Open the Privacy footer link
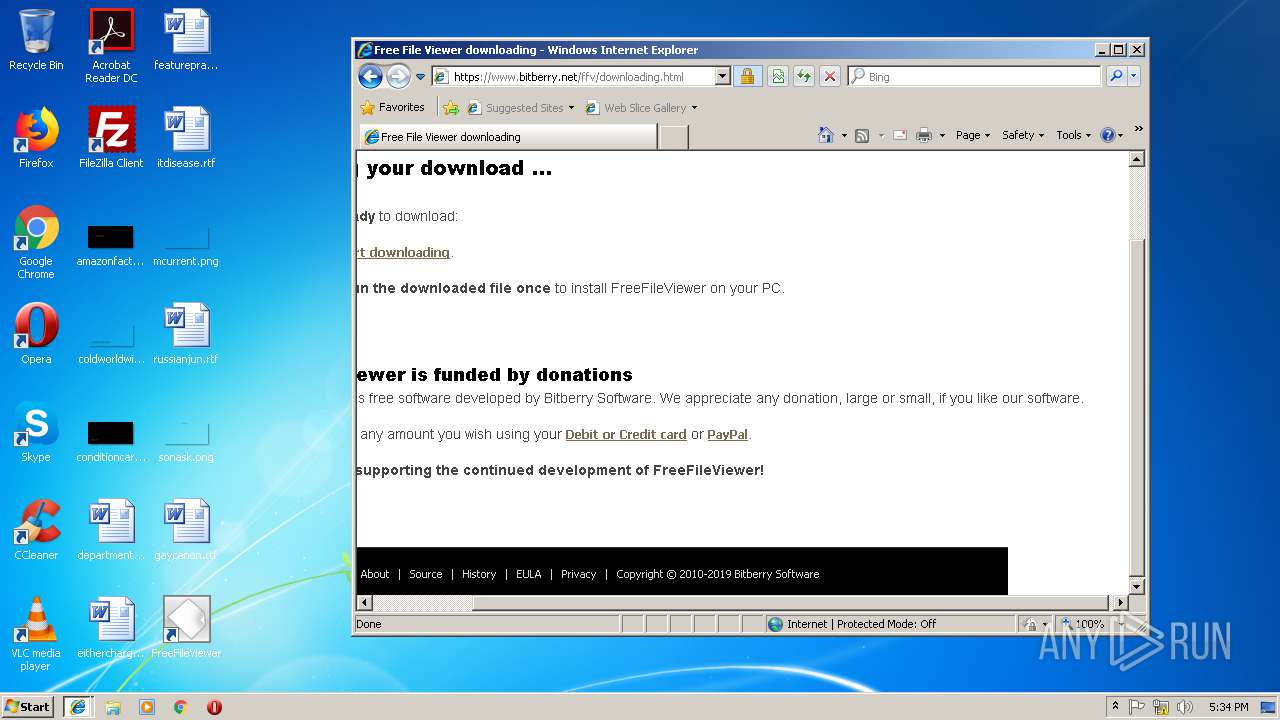1280x720 pixels. [578, 574]
